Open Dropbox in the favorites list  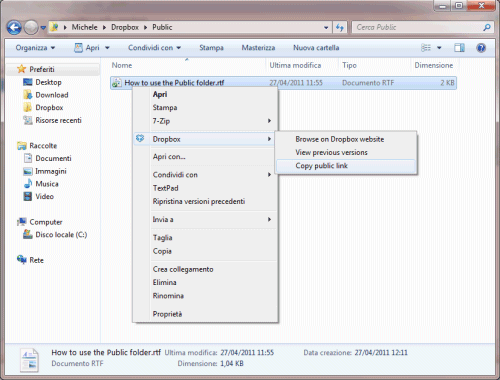43,108
